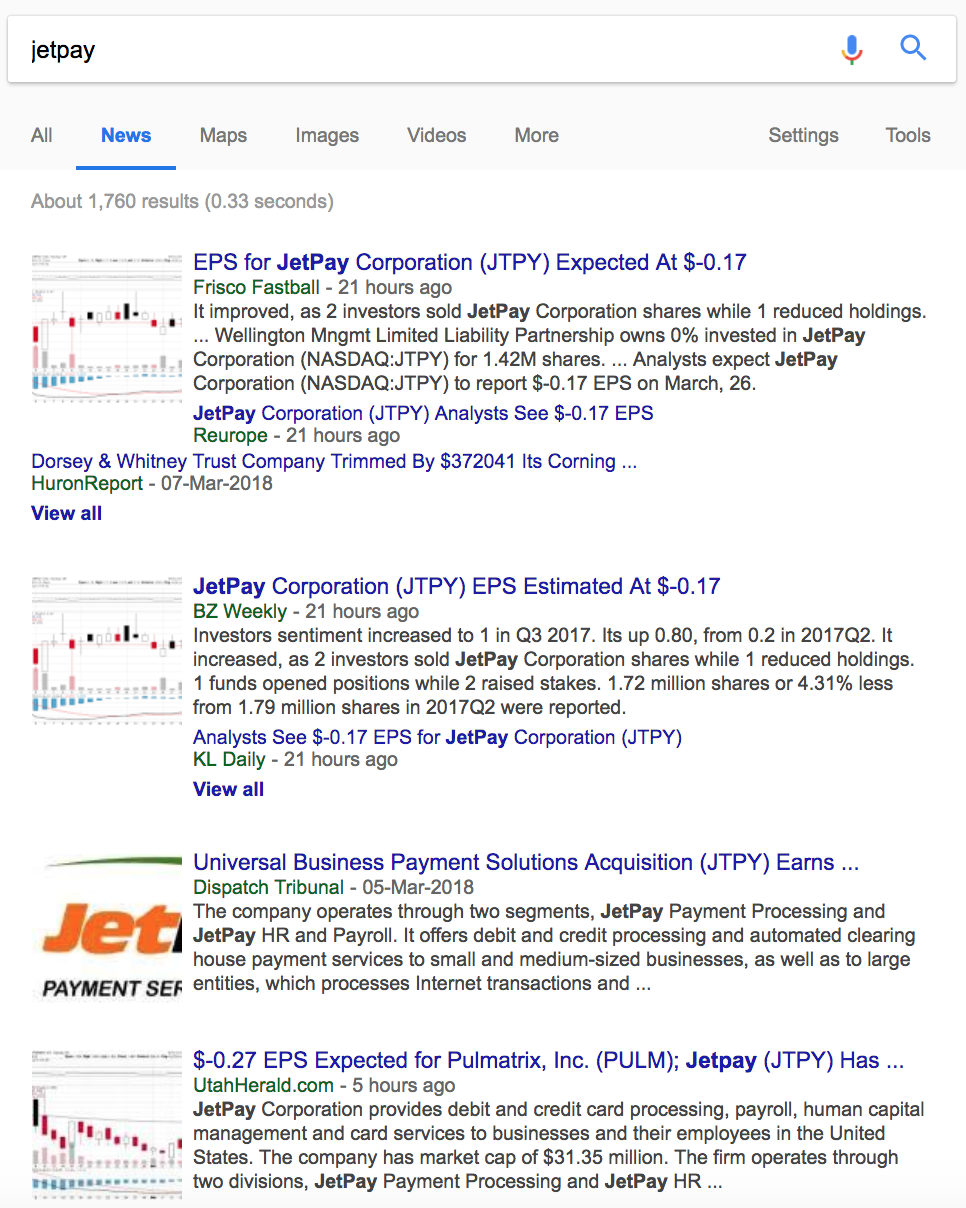Screen dimensions: 966x1208
Task: Open 'JetPay Corporation EPS Estimated At' headline
Action: [x=456, y=586]
